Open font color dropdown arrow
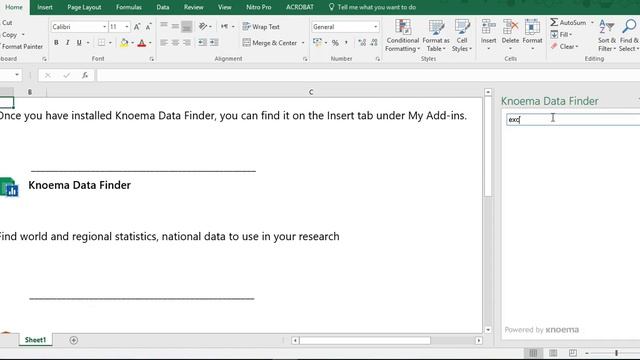 point(150,43)
